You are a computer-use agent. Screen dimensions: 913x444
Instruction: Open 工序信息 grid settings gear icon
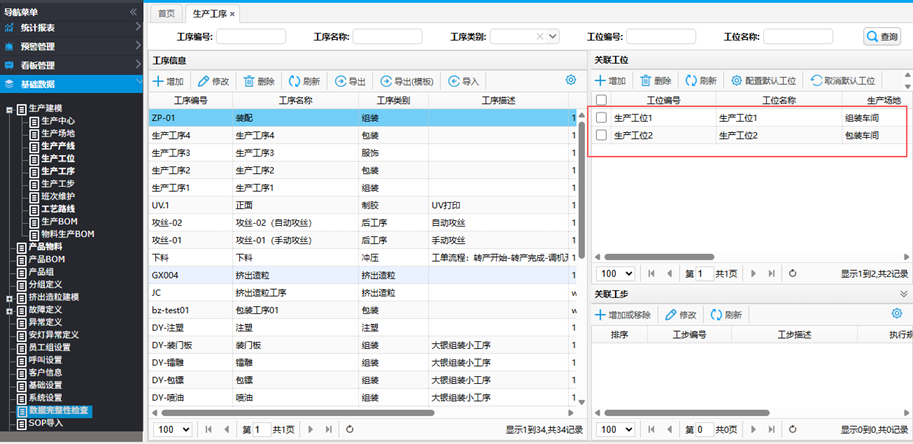tap(571, 80)
